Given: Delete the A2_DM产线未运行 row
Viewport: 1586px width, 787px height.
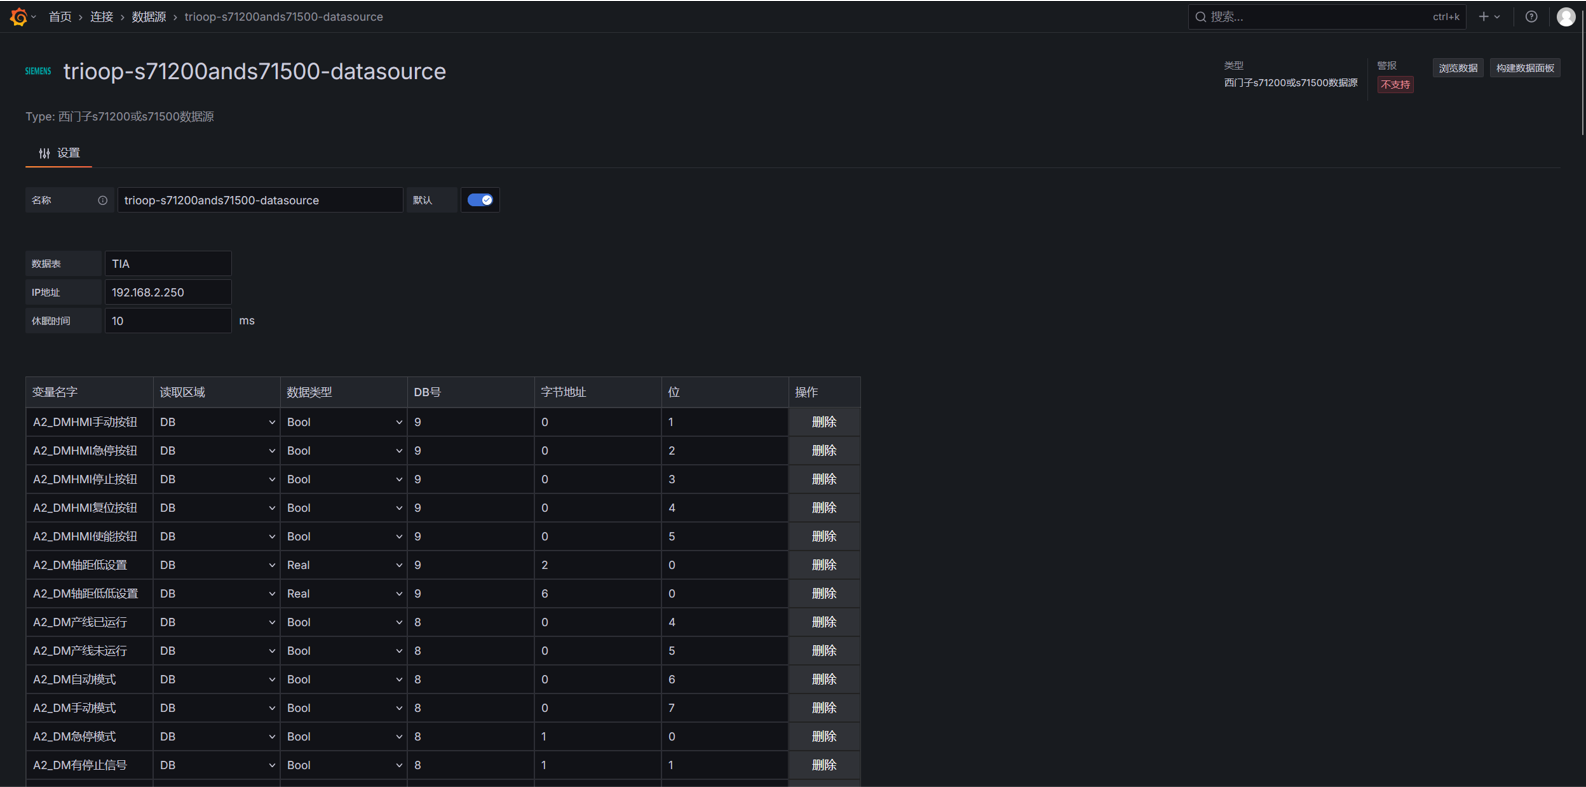Looking at the screenshot, I should 824,651.
